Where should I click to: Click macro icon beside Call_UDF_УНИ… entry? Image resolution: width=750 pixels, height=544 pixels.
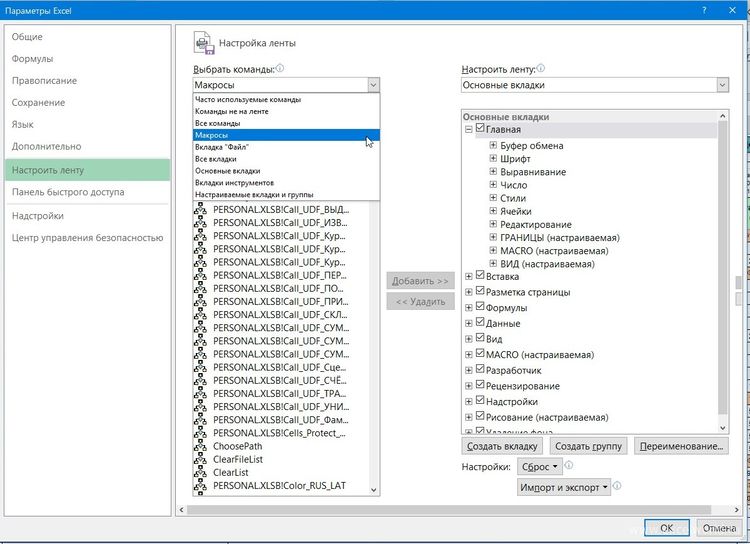pyautogui.click(x=200, y=407)
